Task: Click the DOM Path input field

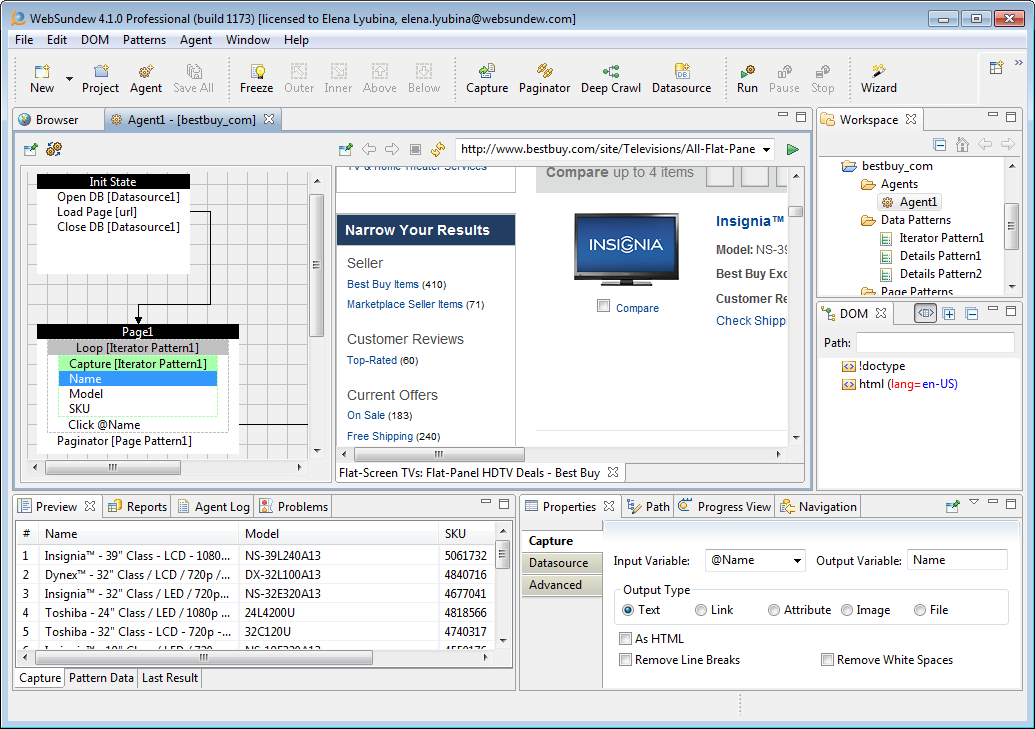Action: tap(935, 343)
